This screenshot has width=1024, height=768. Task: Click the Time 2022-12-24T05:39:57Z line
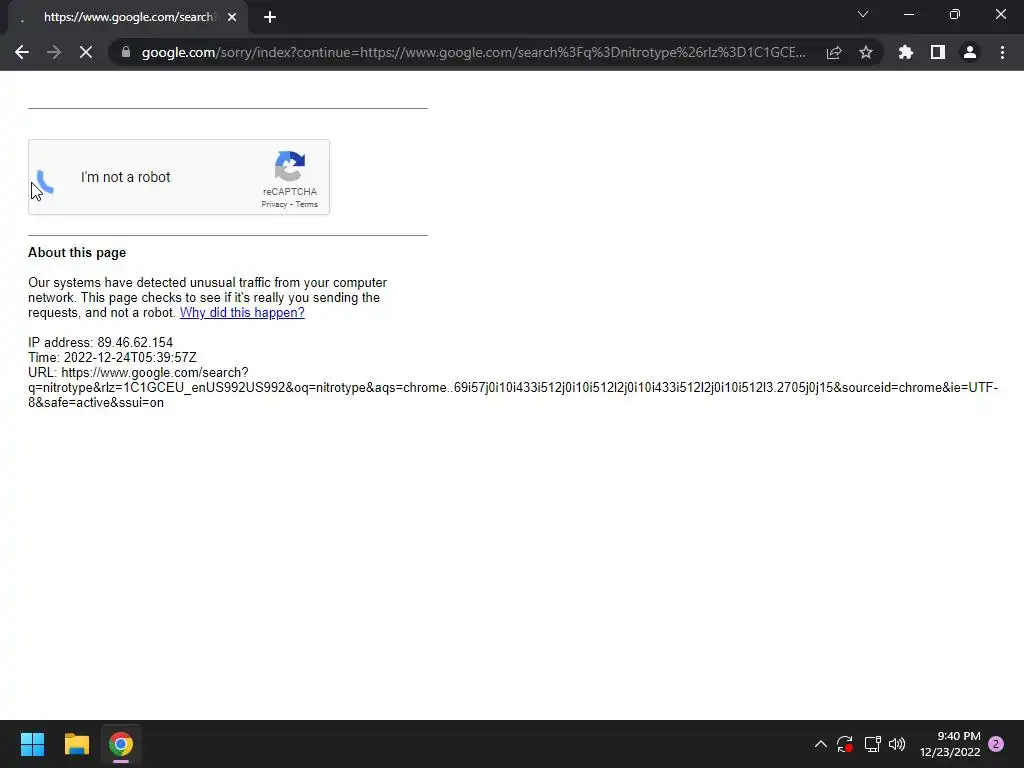(112, 357)
